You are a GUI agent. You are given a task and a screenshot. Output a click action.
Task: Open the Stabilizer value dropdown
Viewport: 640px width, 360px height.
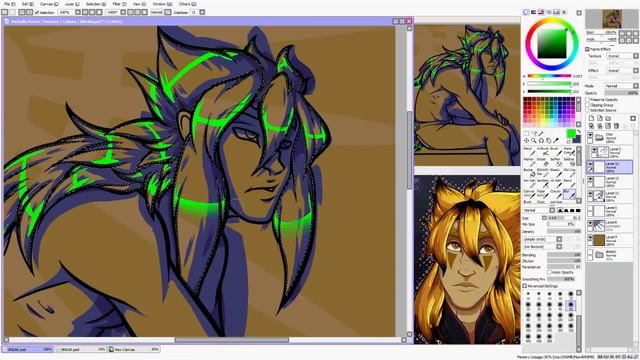click(202, 12)
